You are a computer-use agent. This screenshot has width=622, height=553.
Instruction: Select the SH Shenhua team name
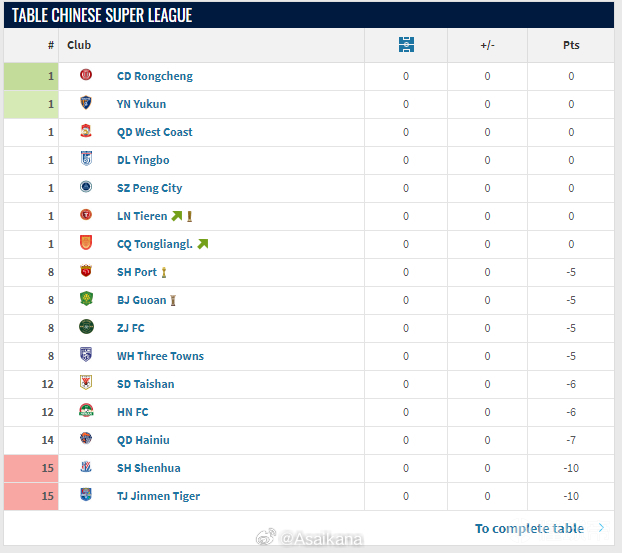148,468
